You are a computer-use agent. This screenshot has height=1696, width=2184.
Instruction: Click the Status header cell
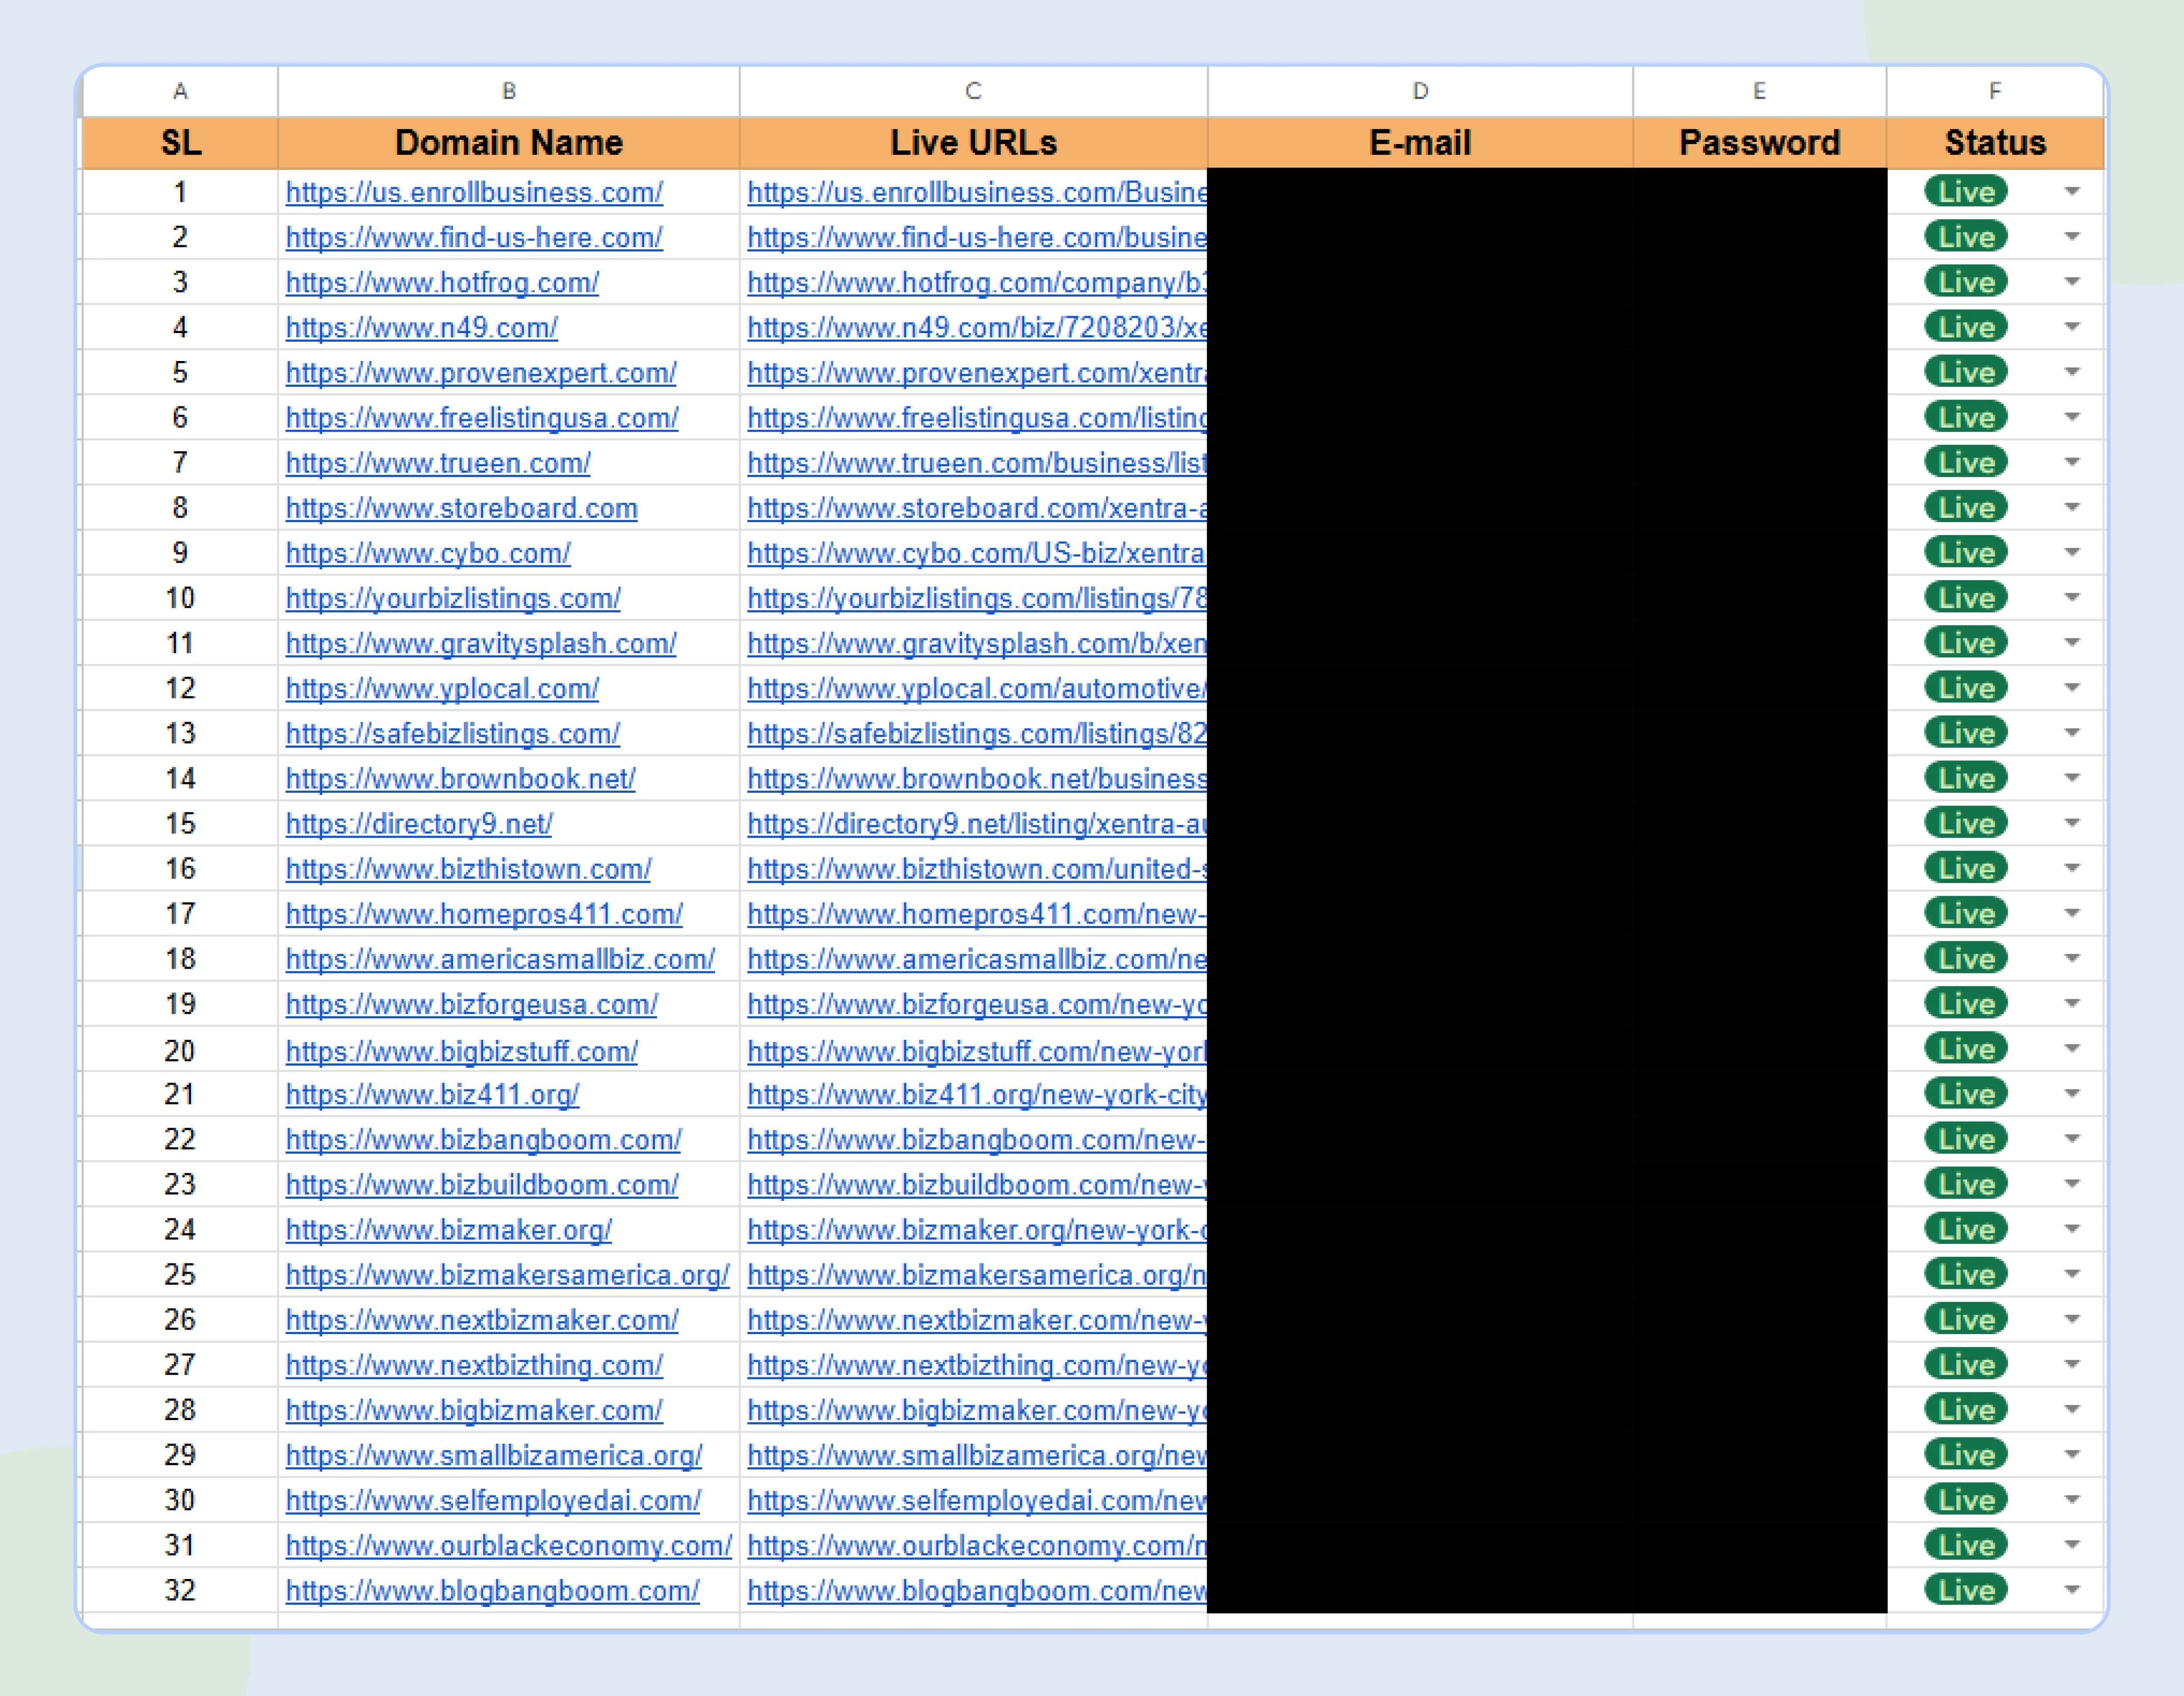pyautogui.click(x=1995, y=143)
